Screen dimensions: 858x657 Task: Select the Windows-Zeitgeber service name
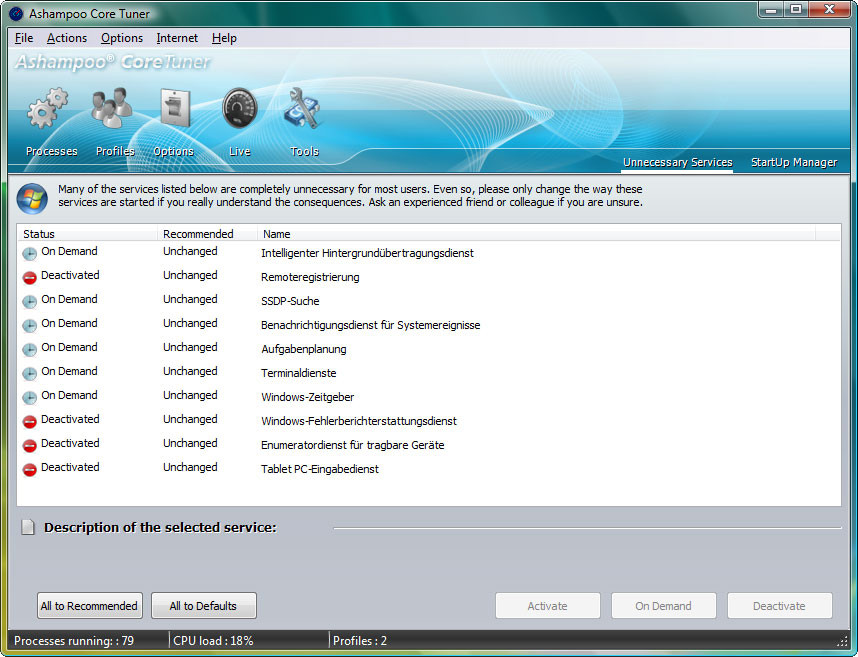(308, 397)
